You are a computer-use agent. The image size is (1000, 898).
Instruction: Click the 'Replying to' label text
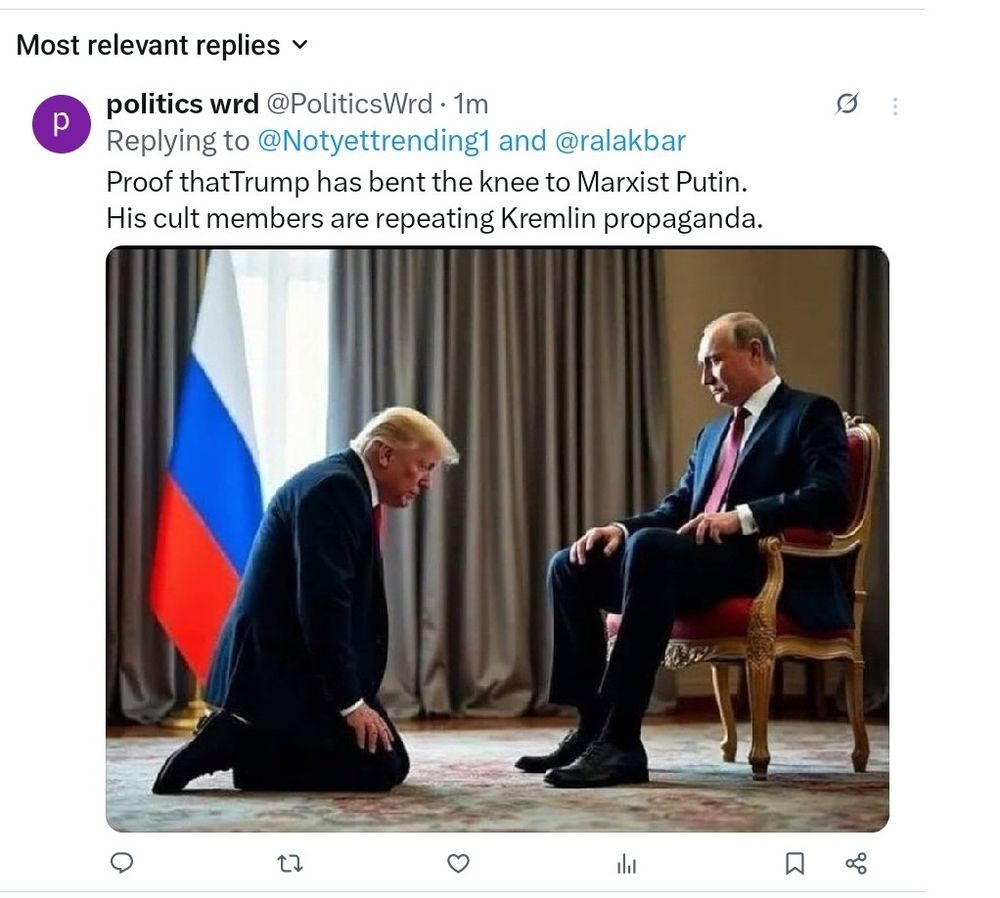177,141
